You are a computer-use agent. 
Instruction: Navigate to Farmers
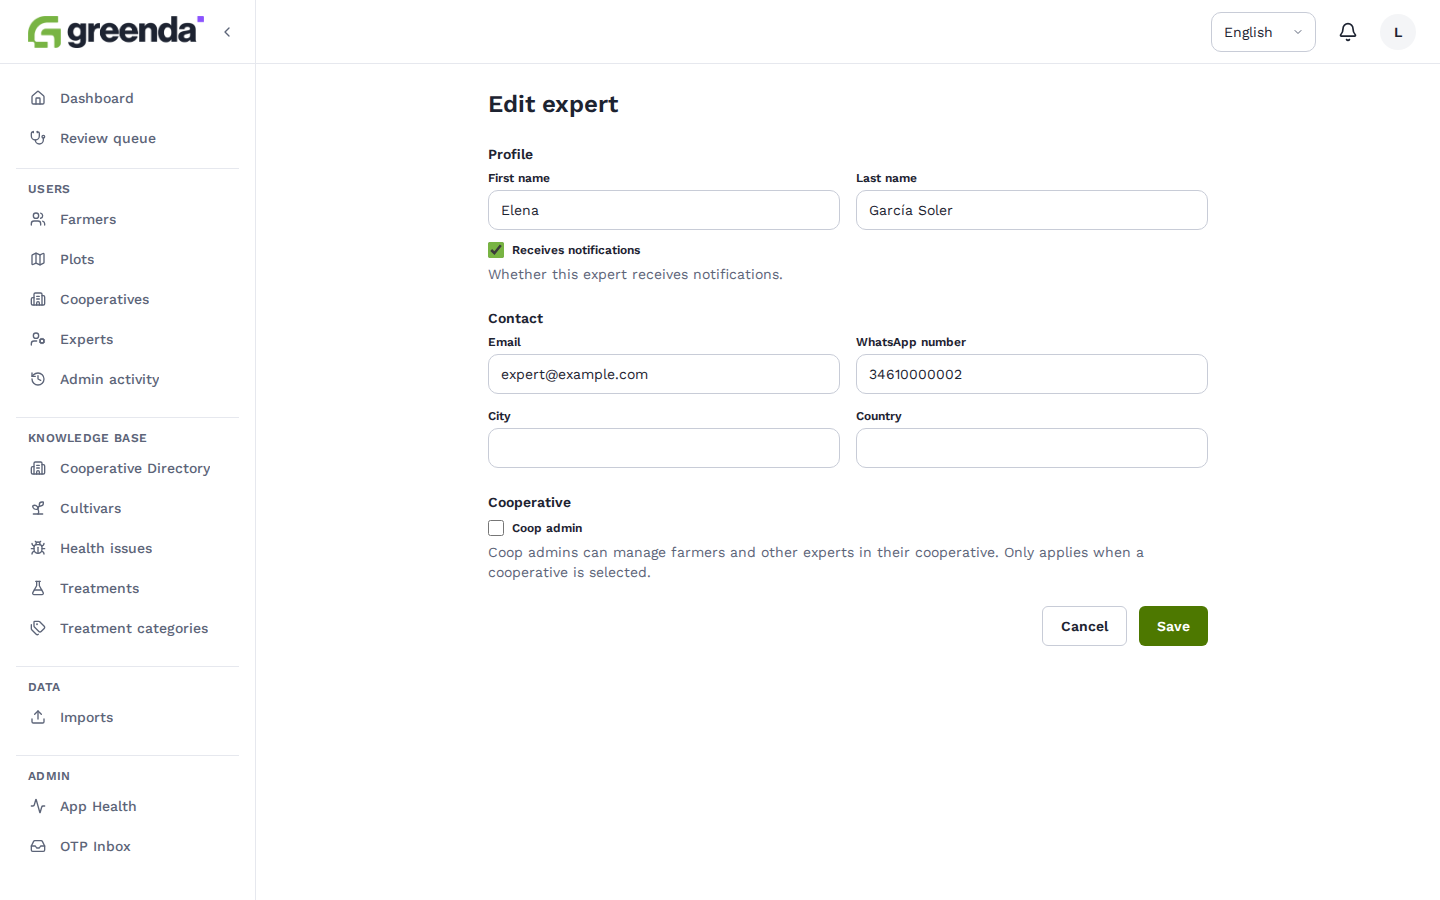(127, 219)
